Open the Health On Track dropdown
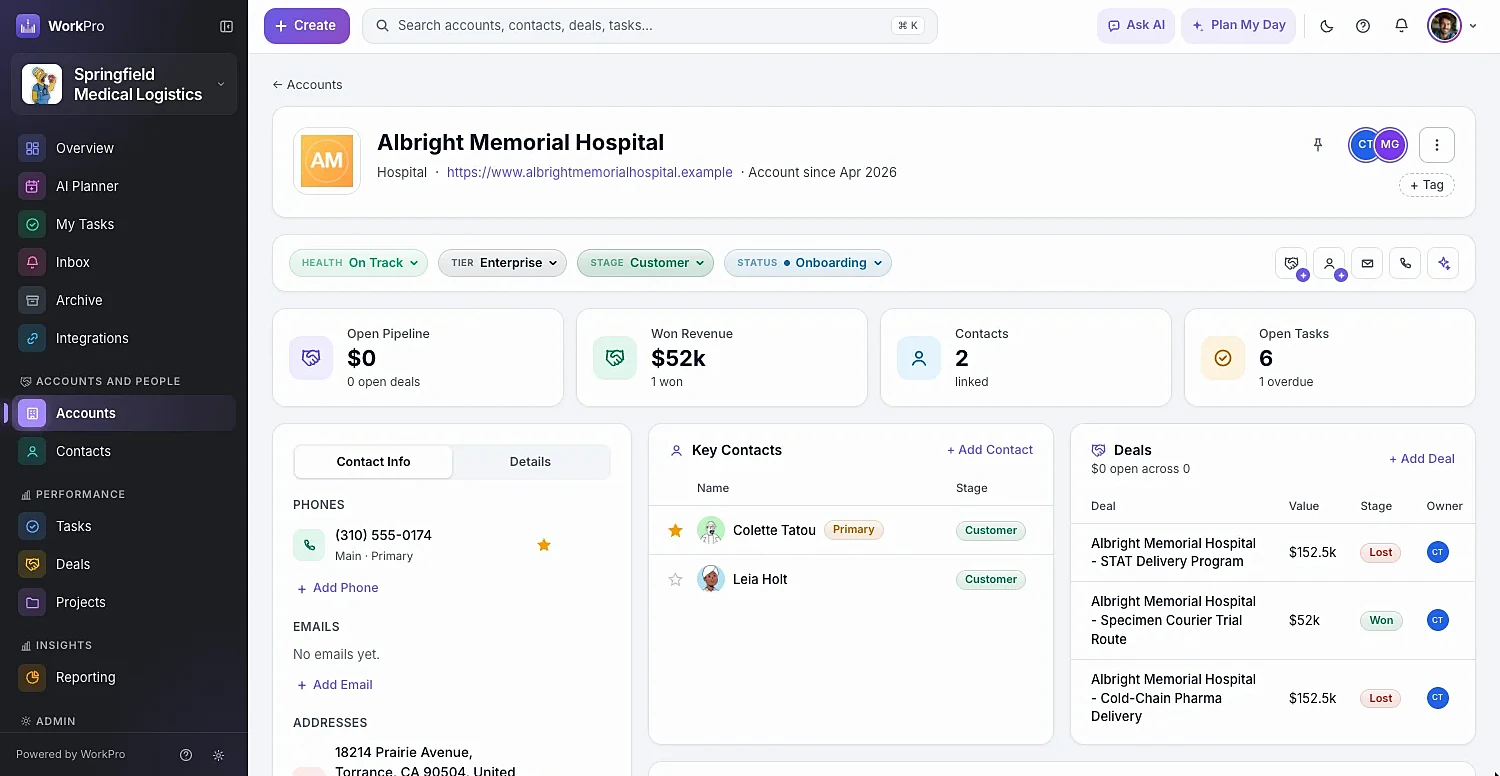Screen dimensions: 1500x776 (x=359, y=263)
